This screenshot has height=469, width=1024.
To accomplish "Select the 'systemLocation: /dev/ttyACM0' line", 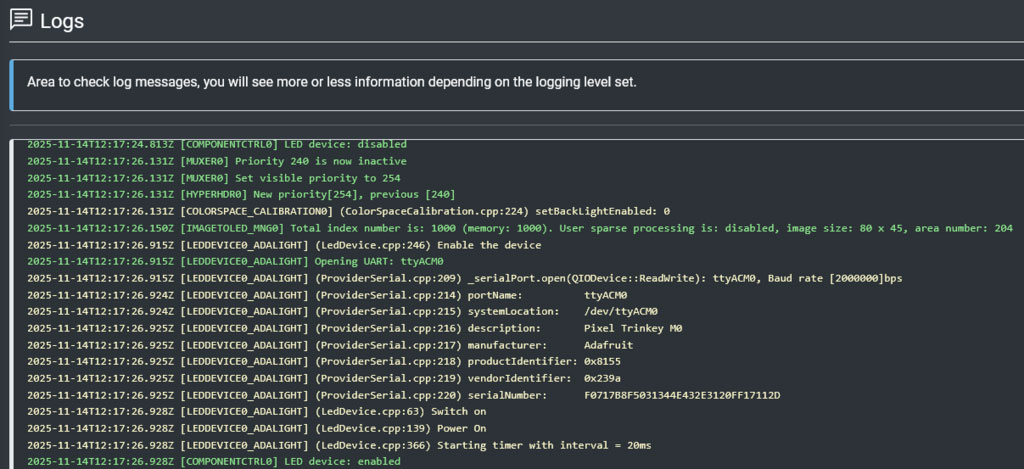I will tap(342, 312).
